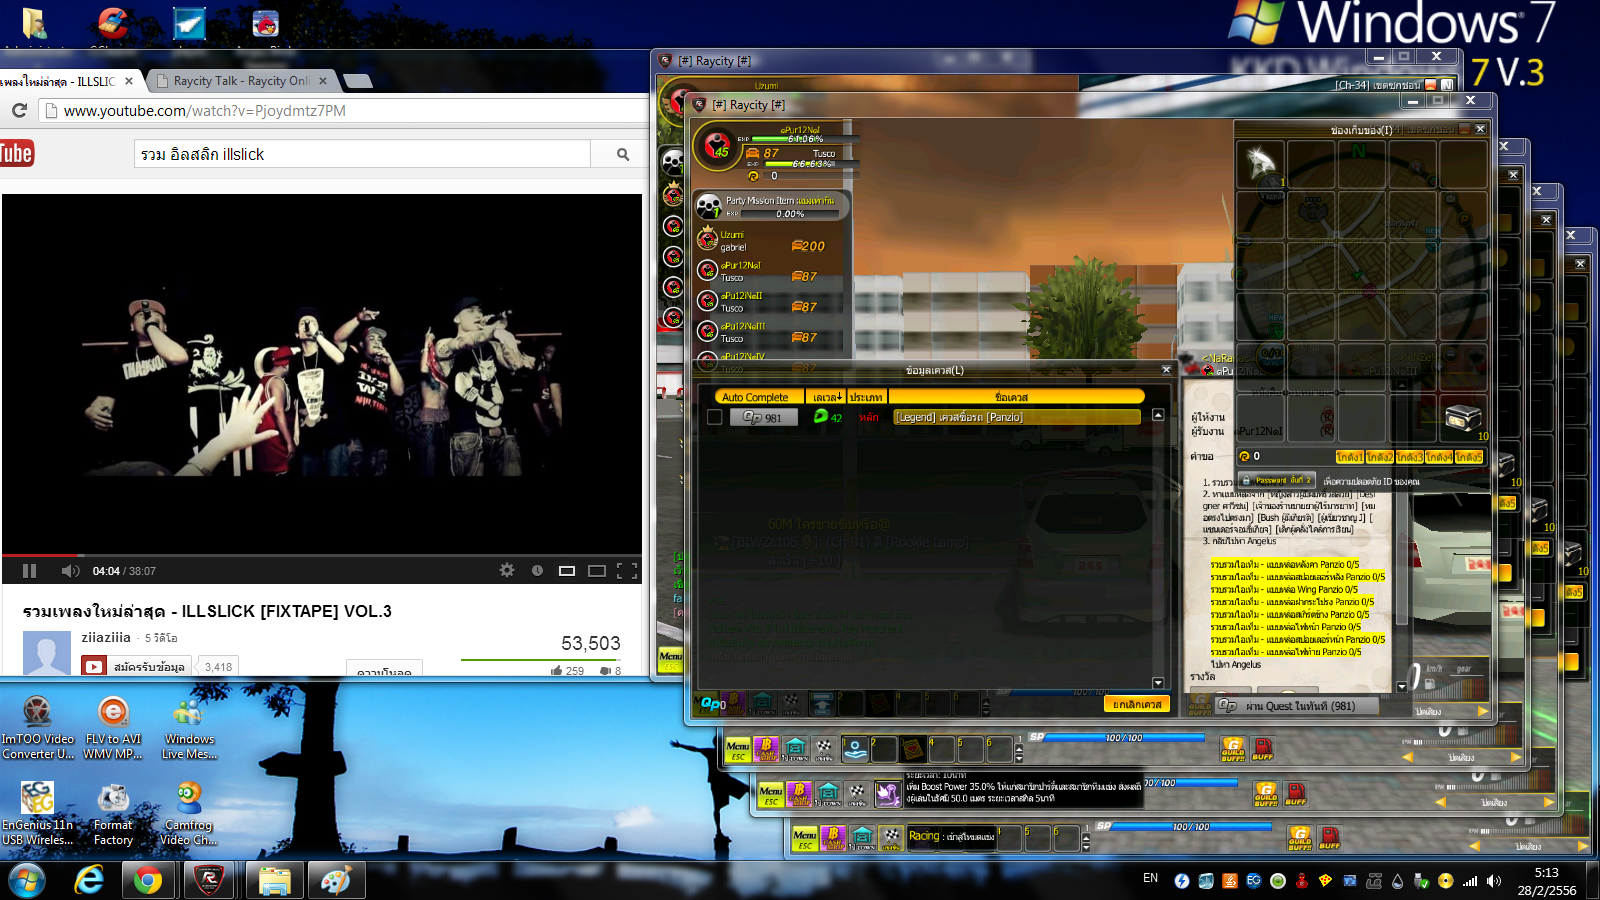Open warehouse tab 1 in storage
Viewport: 1600px width, 900px height.
1350,457
